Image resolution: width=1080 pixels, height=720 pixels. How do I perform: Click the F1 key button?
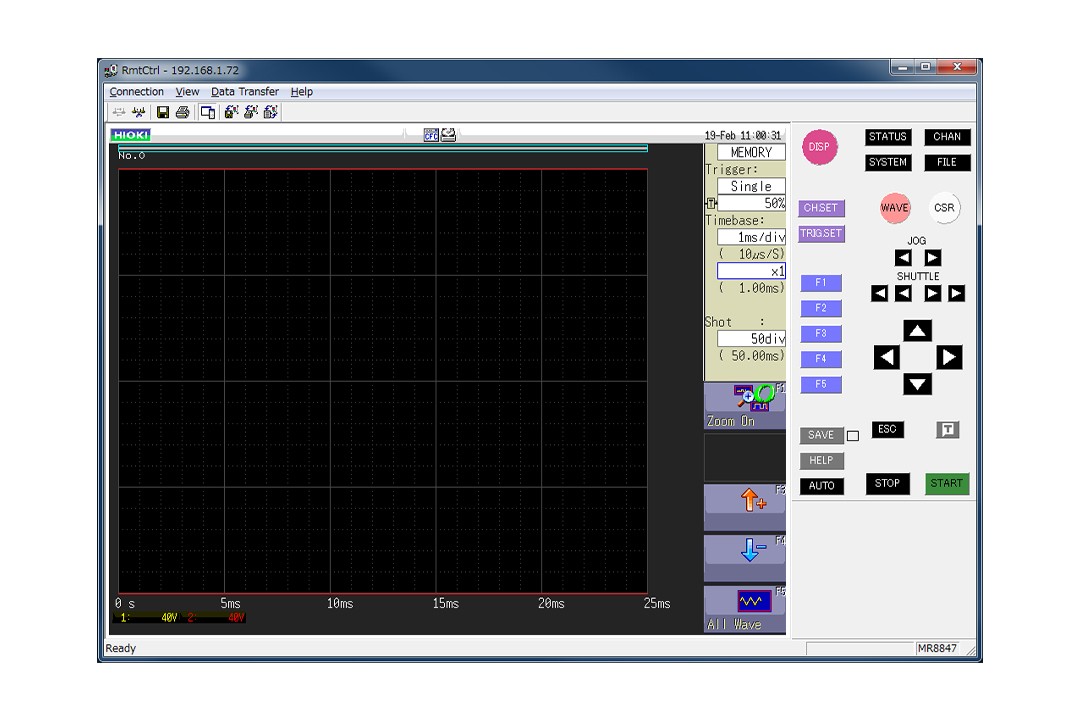821,282
